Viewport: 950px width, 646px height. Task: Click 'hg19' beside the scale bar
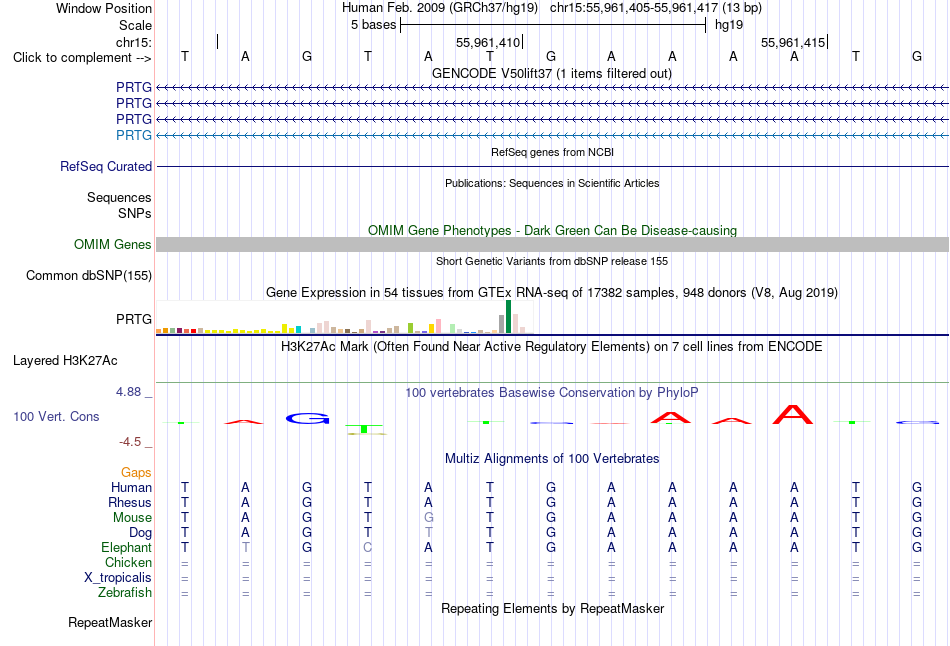coord(729,25)
